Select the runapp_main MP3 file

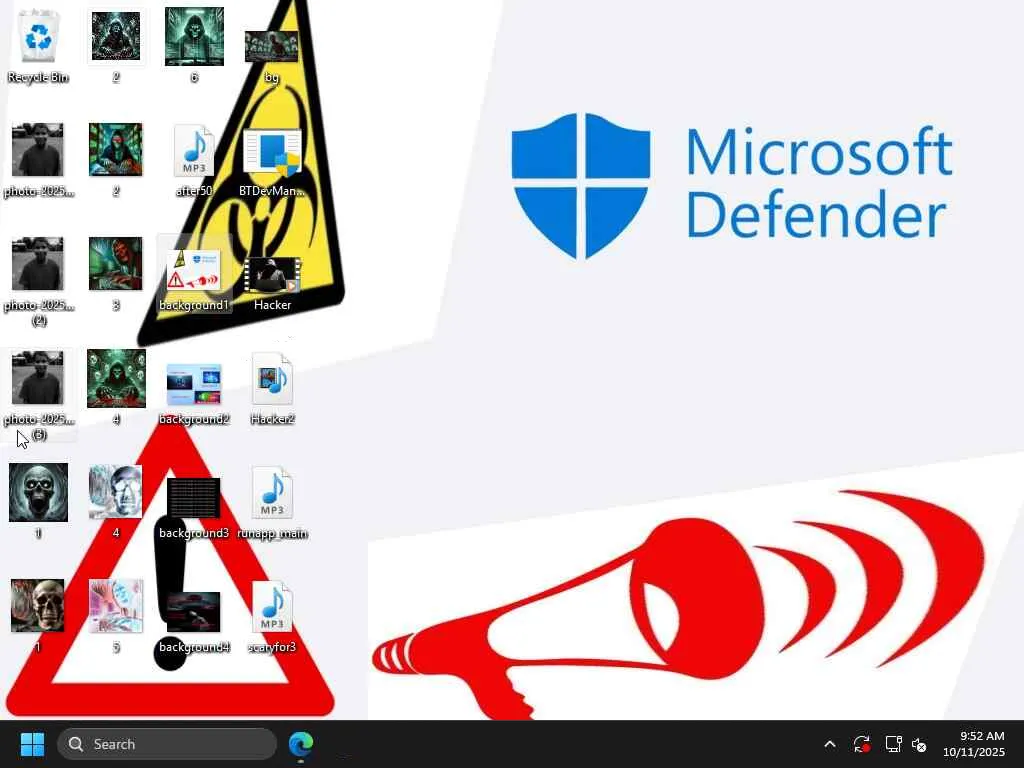(x=272, y=503)
